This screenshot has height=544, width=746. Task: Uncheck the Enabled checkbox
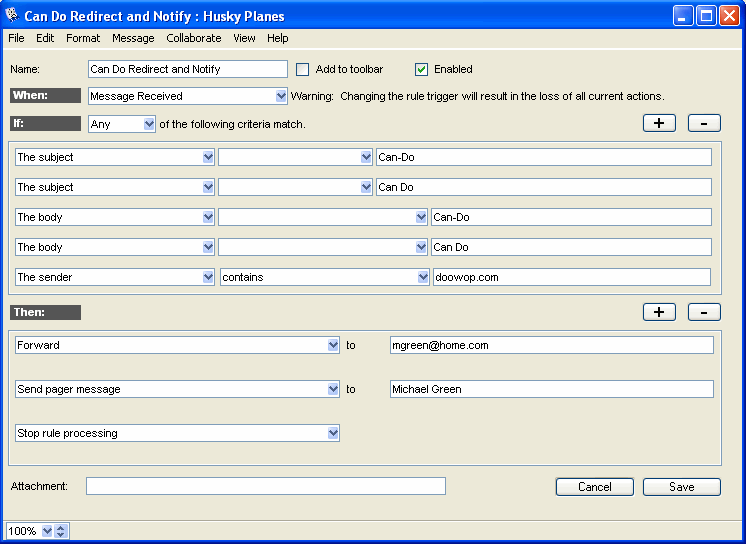tap(421, 69)
